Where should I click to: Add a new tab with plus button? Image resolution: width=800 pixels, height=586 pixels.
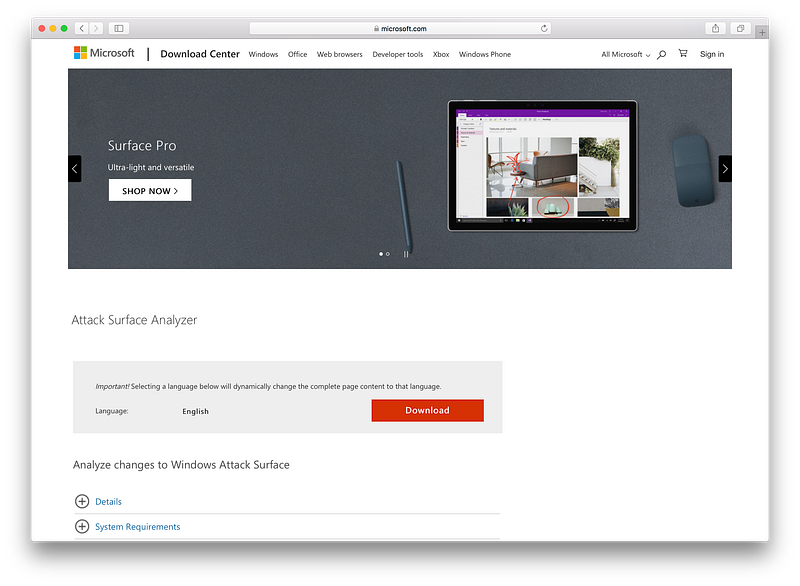762,32
